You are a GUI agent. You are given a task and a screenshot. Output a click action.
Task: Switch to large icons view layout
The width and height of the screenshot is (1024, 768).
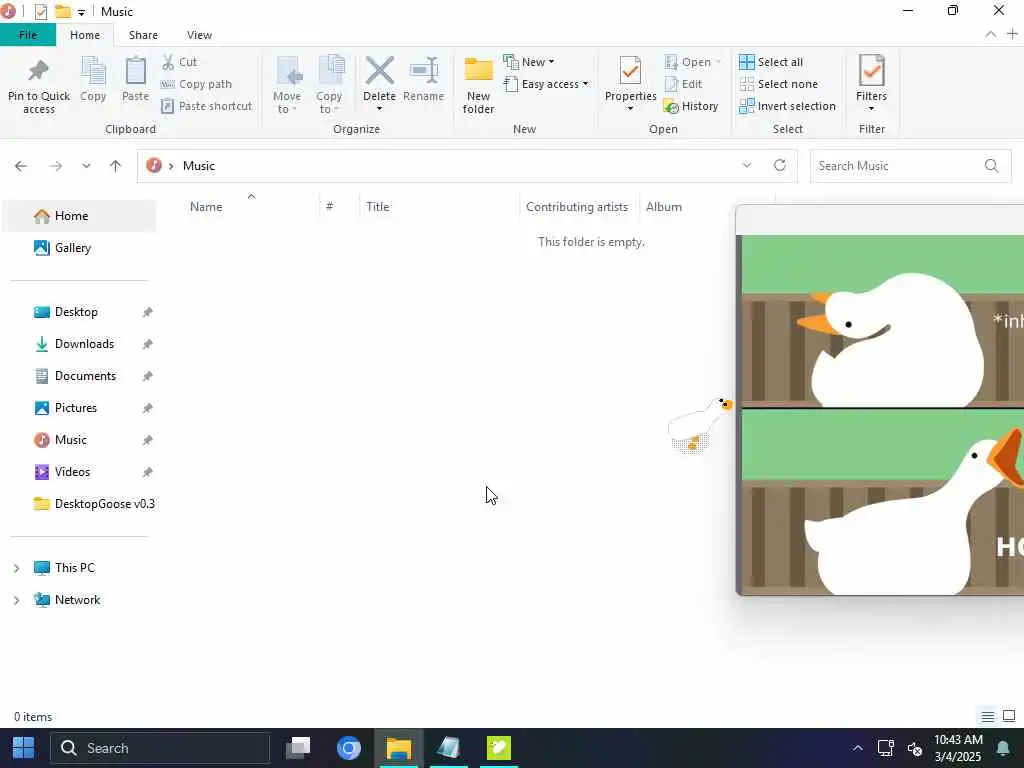(1009, 716)
